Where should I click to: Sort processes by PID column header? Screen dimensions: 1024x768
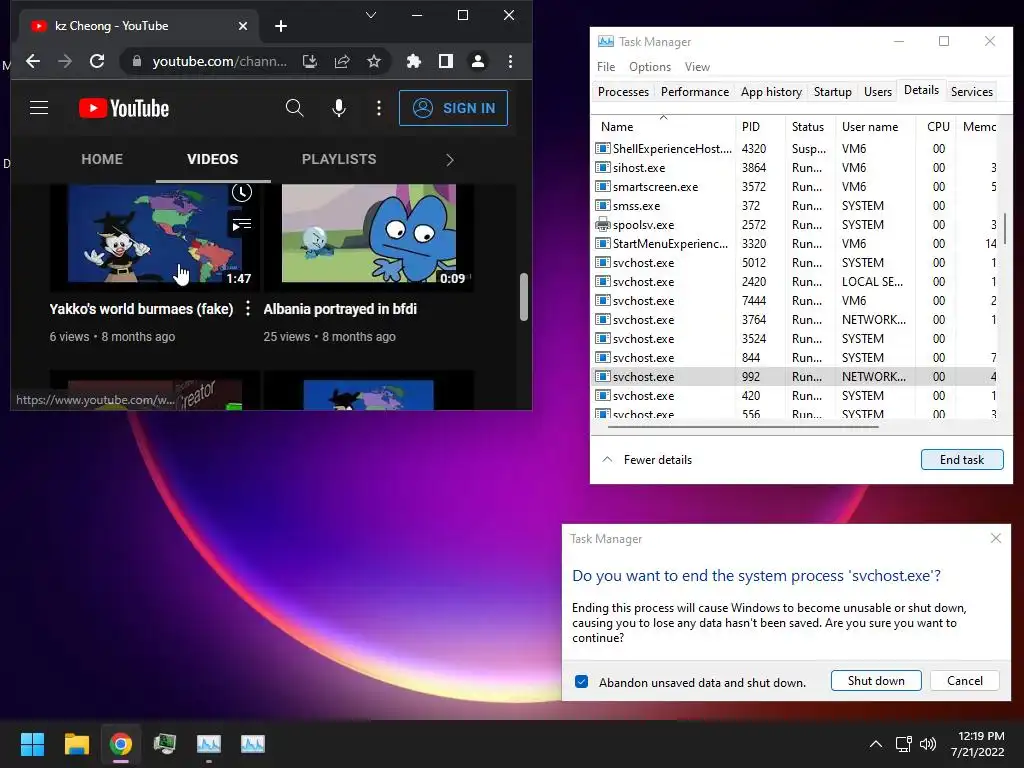point(760,126)
